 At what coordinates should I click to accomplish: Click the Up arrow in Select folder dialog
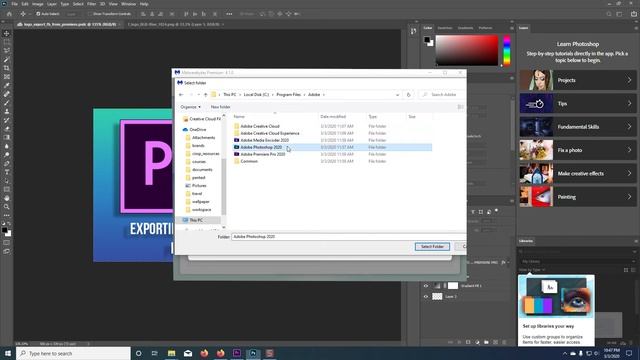205,95
